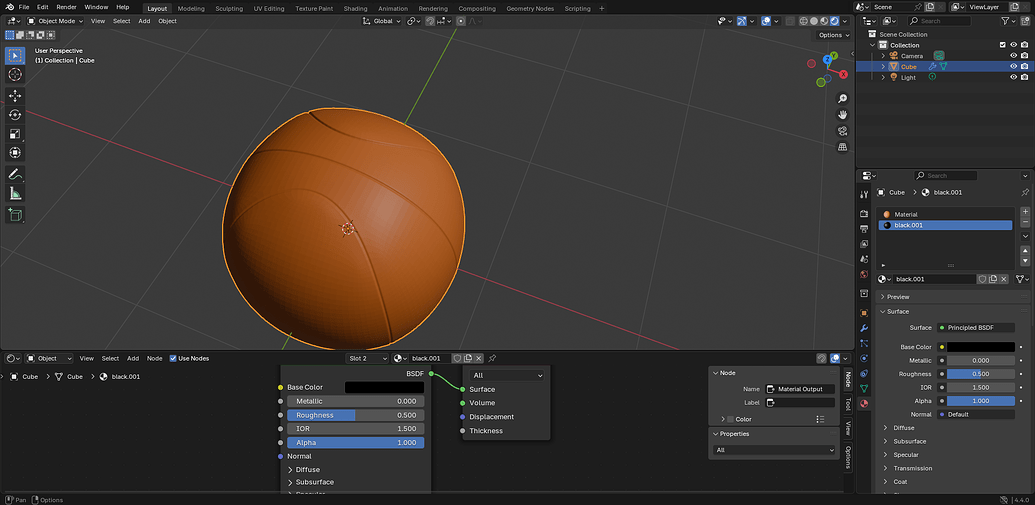This screenshot has width=1035, height=505.
Task: Open the File menu
Action: (24, 7)
